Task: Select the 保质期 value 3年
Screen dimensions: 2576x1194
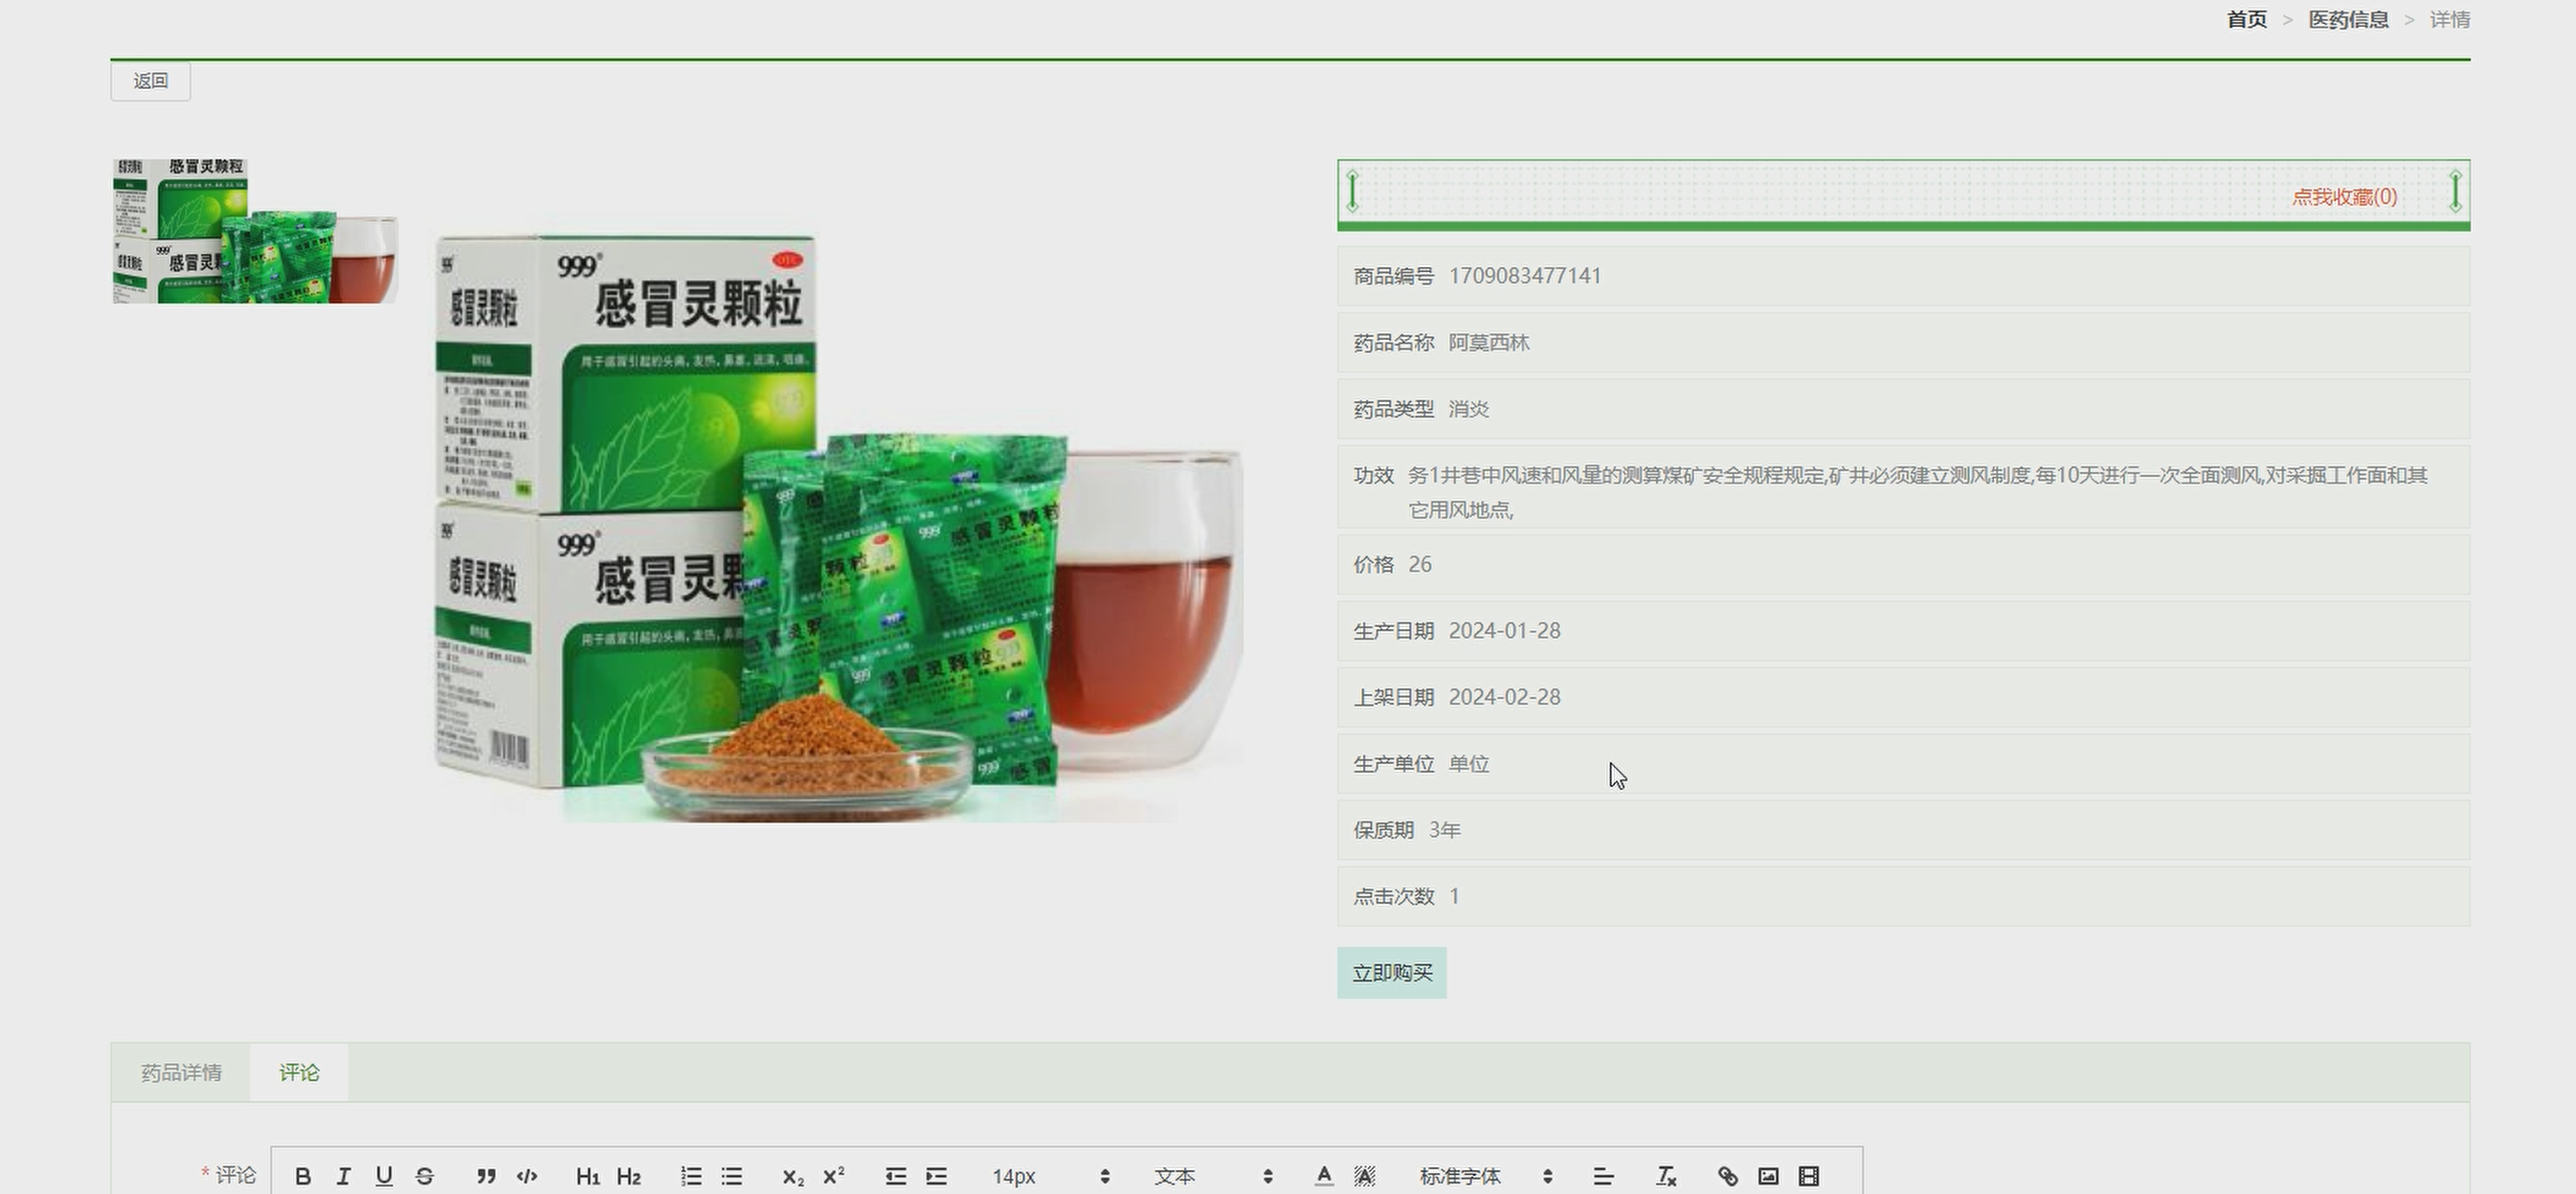Action: click(1445, 830)
